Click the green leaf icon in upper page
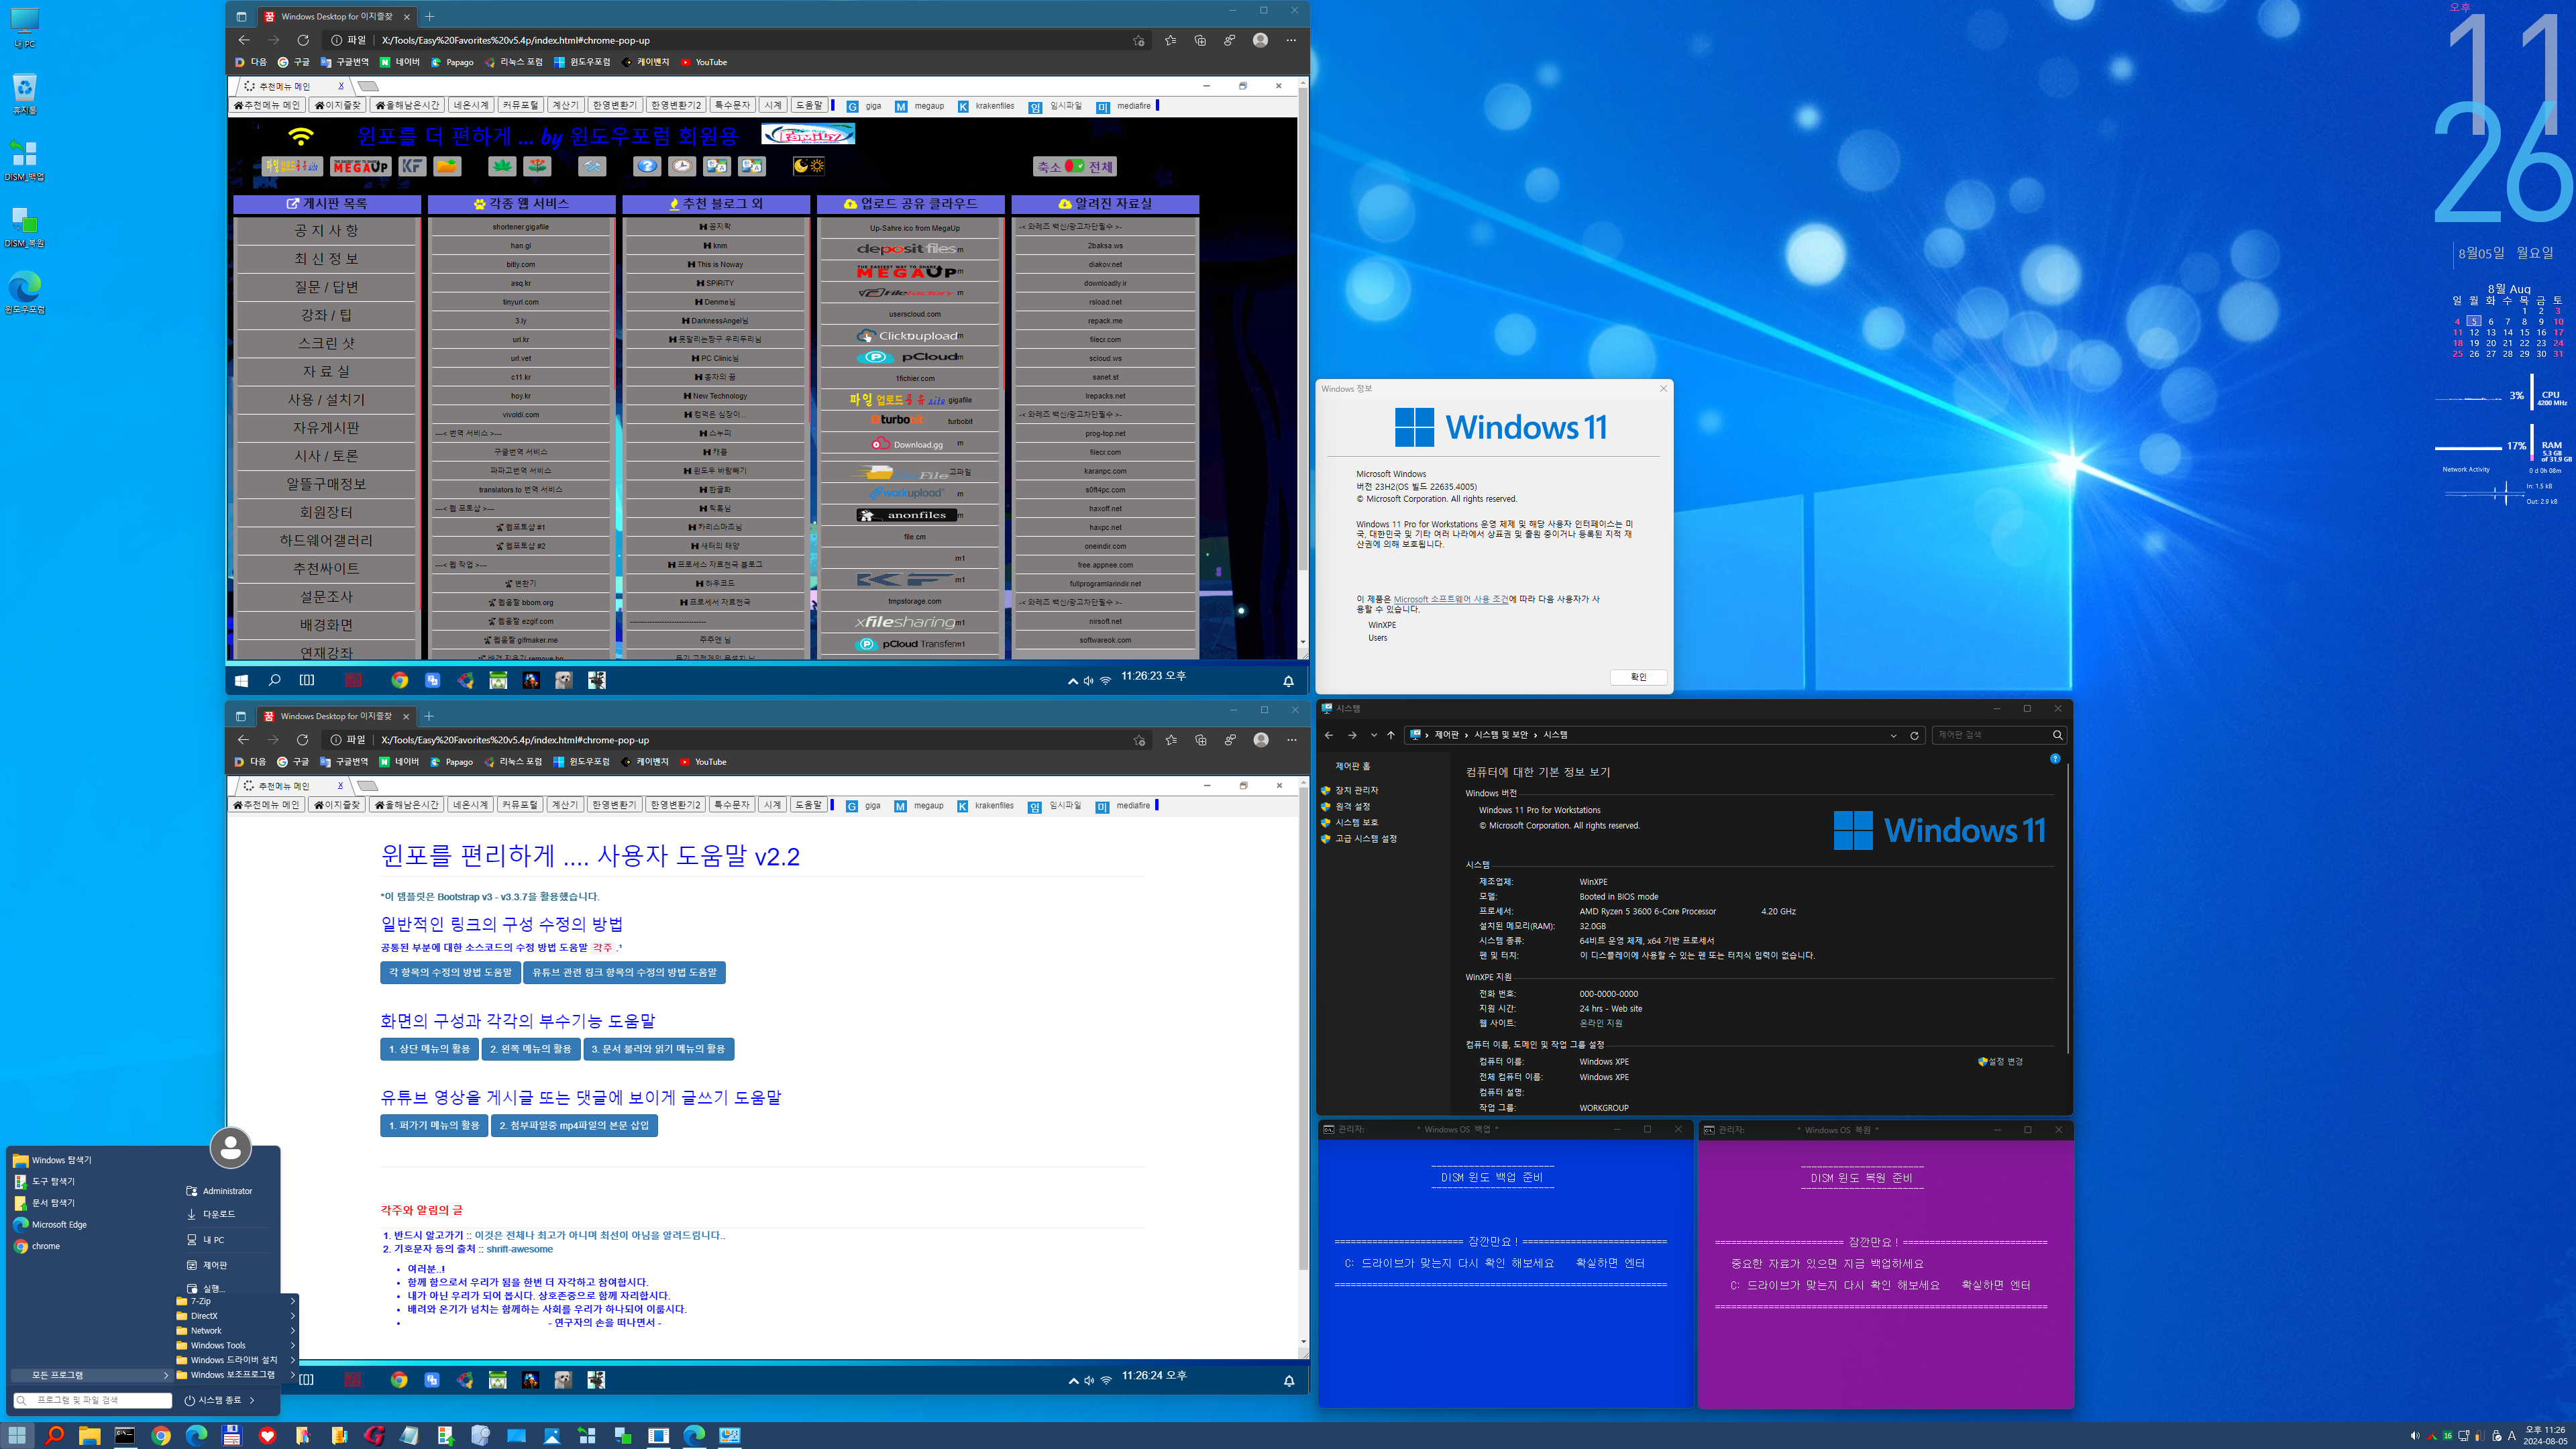Image resolution: width=2576 pixels, height=1449 pixels. (x=502, y=166)
